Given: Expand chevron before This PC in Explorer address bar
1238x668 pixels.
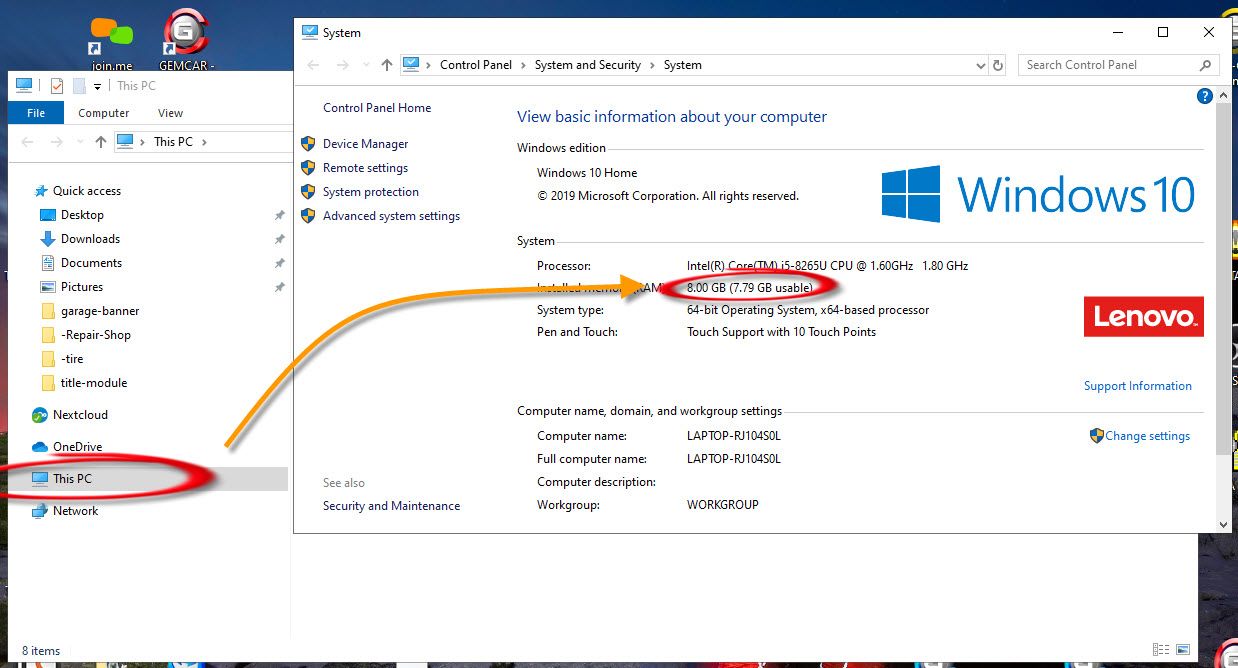Looking at the screenshot, I should [143, 142].
